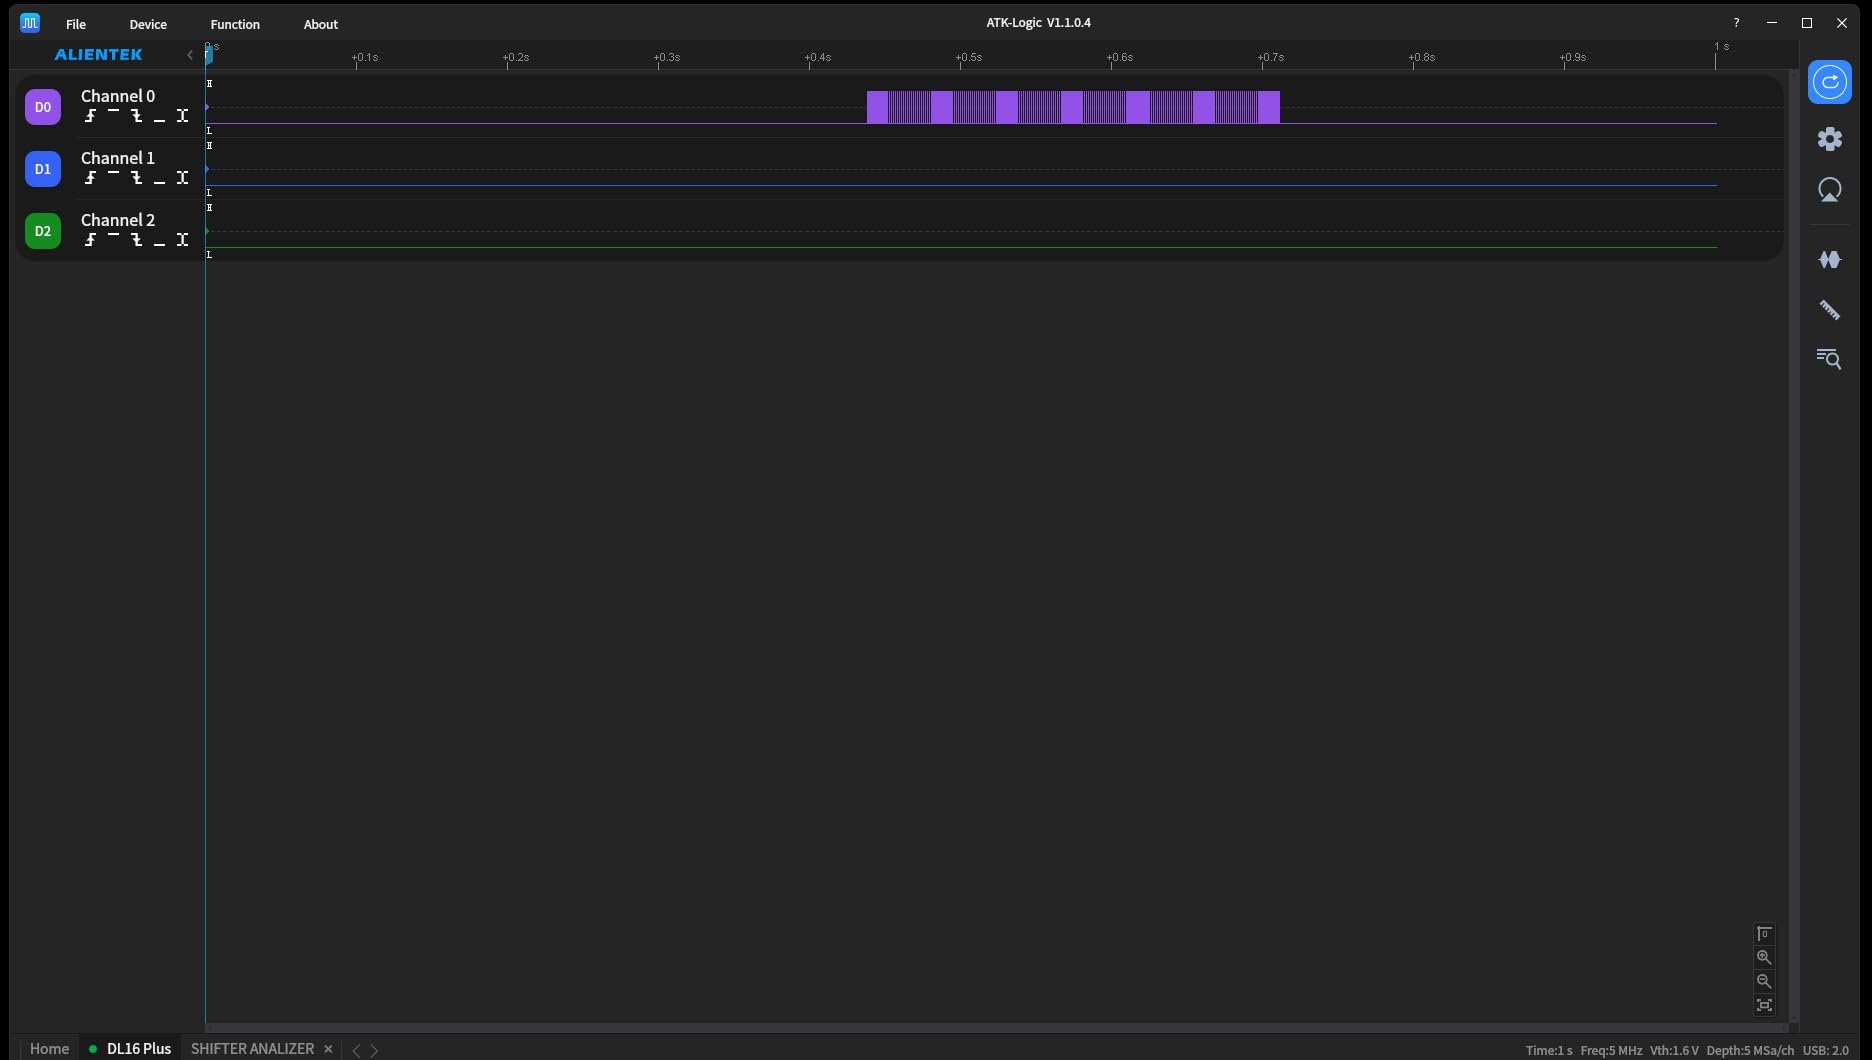Jump to time zero icon
The height and width of the screenshot is (1060, 1872).
(1764, 934)
